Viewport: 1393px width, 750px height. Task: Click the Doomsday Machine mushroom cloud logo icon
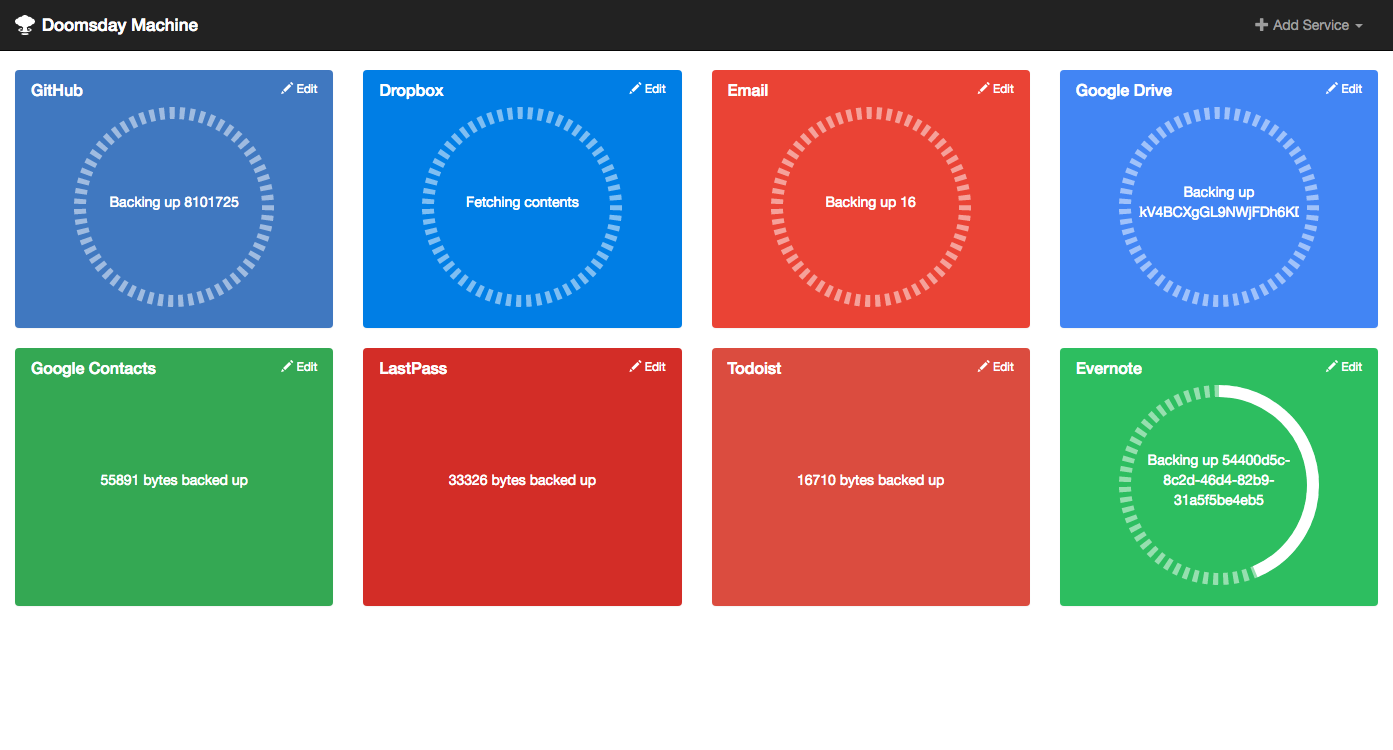pyautogui.click(x=25, y=25)
